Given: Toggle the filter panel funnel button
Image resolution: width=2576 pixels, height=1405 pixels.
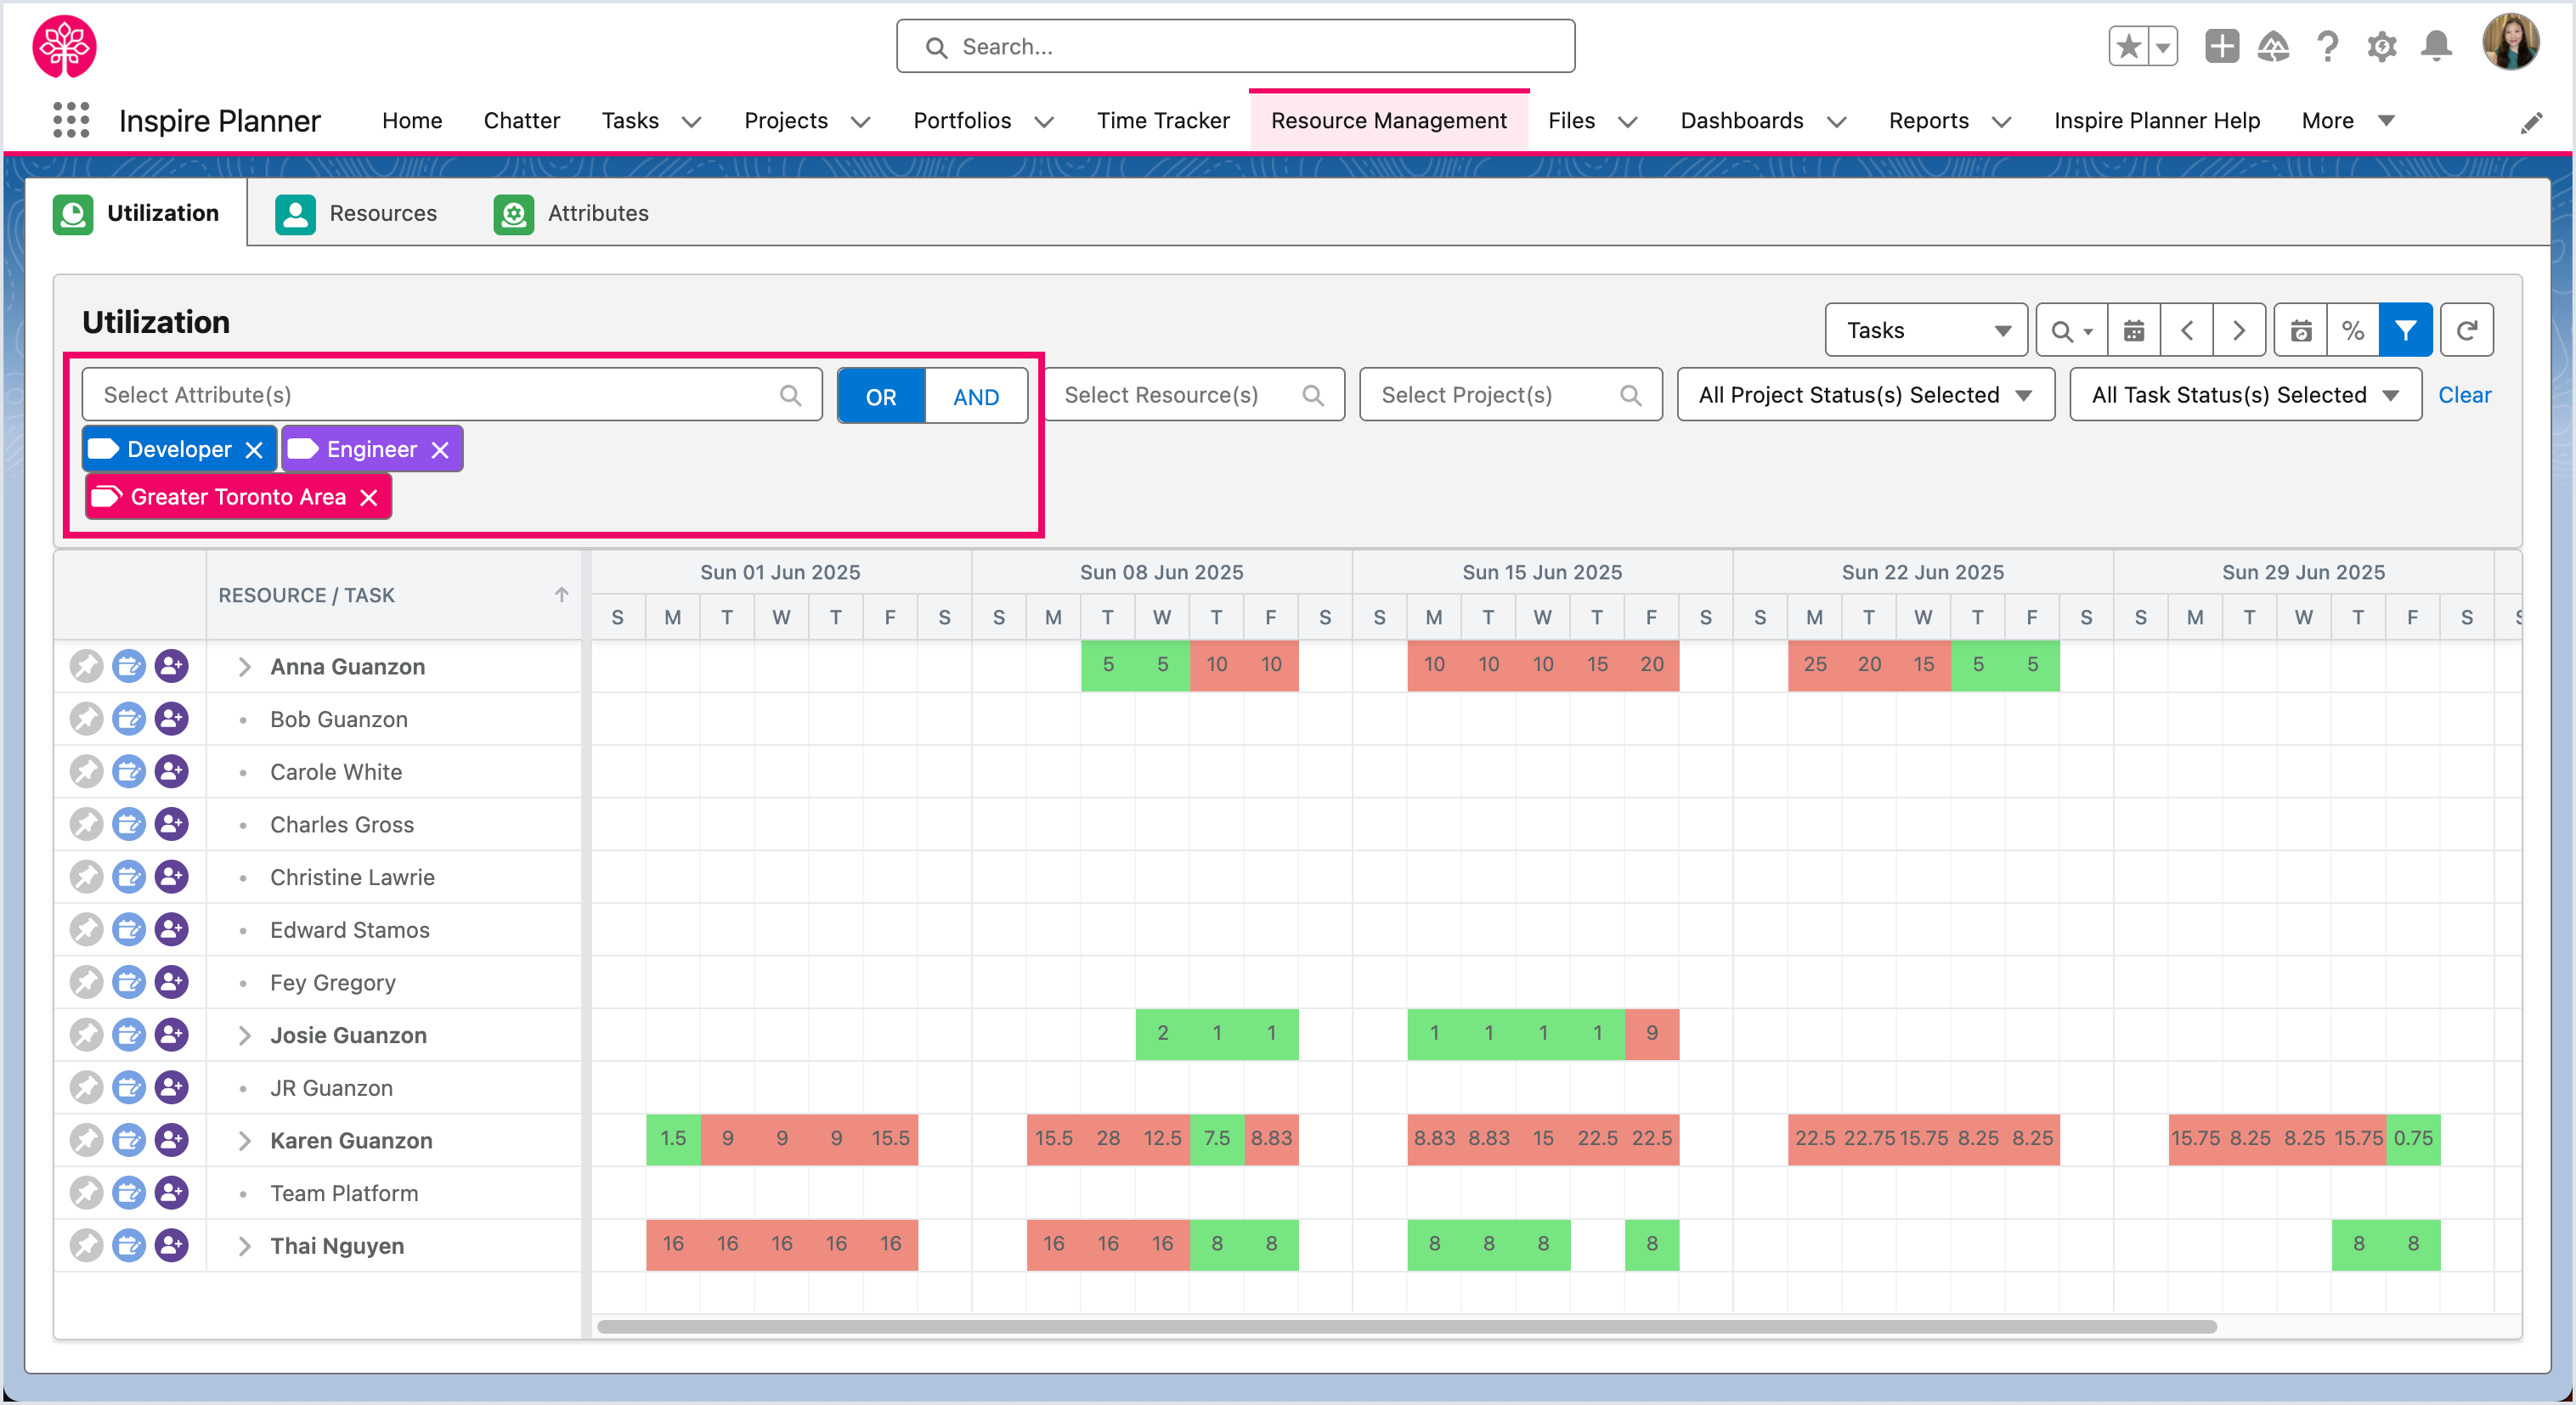Looking at the screenshot, I should point(2406,330).
